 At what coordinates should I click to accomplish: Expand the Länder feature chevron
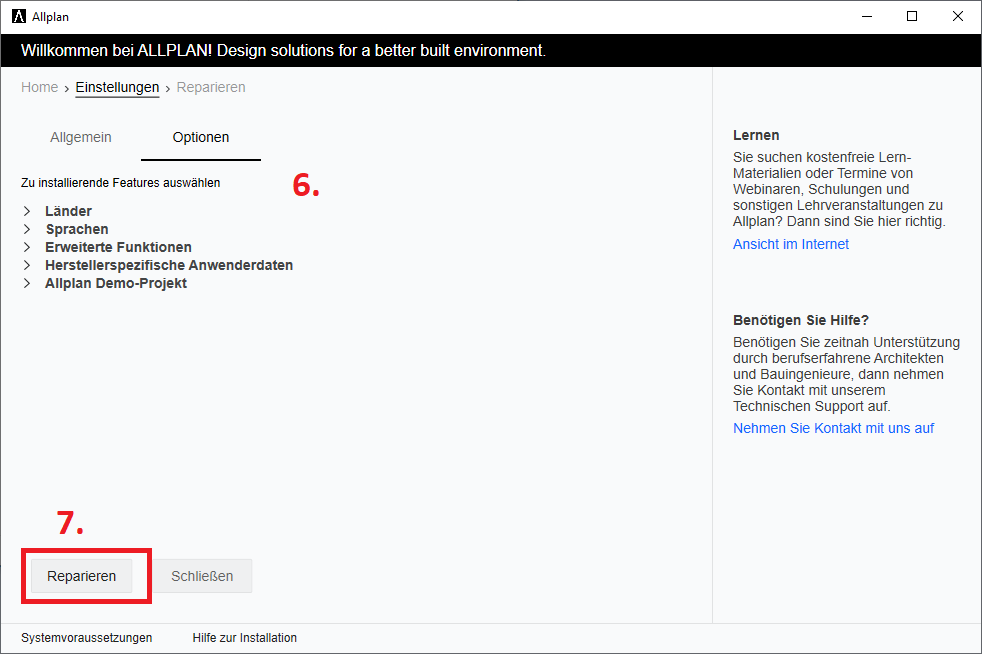[x=26, y=211]
